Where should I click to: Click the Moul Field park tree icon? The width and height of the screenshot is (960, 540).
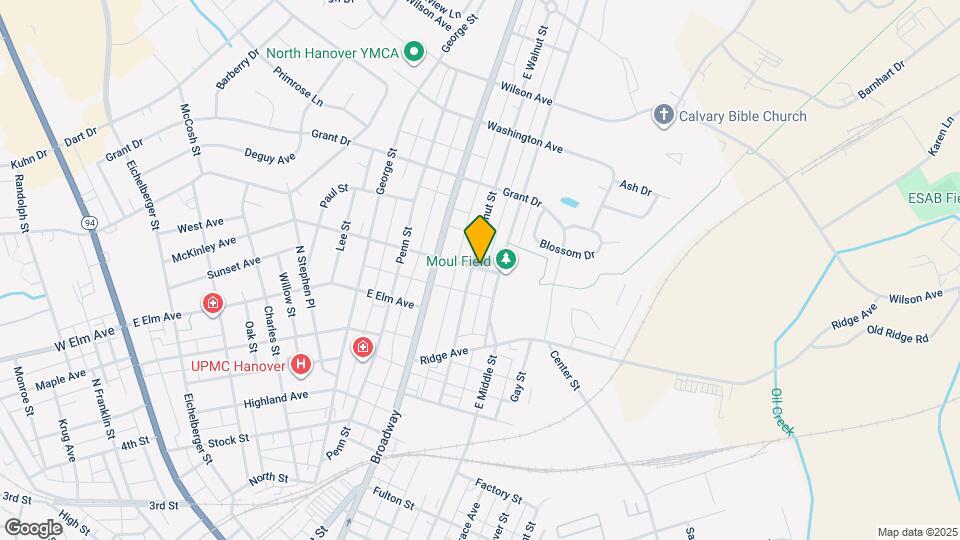[x=506, y=260]
